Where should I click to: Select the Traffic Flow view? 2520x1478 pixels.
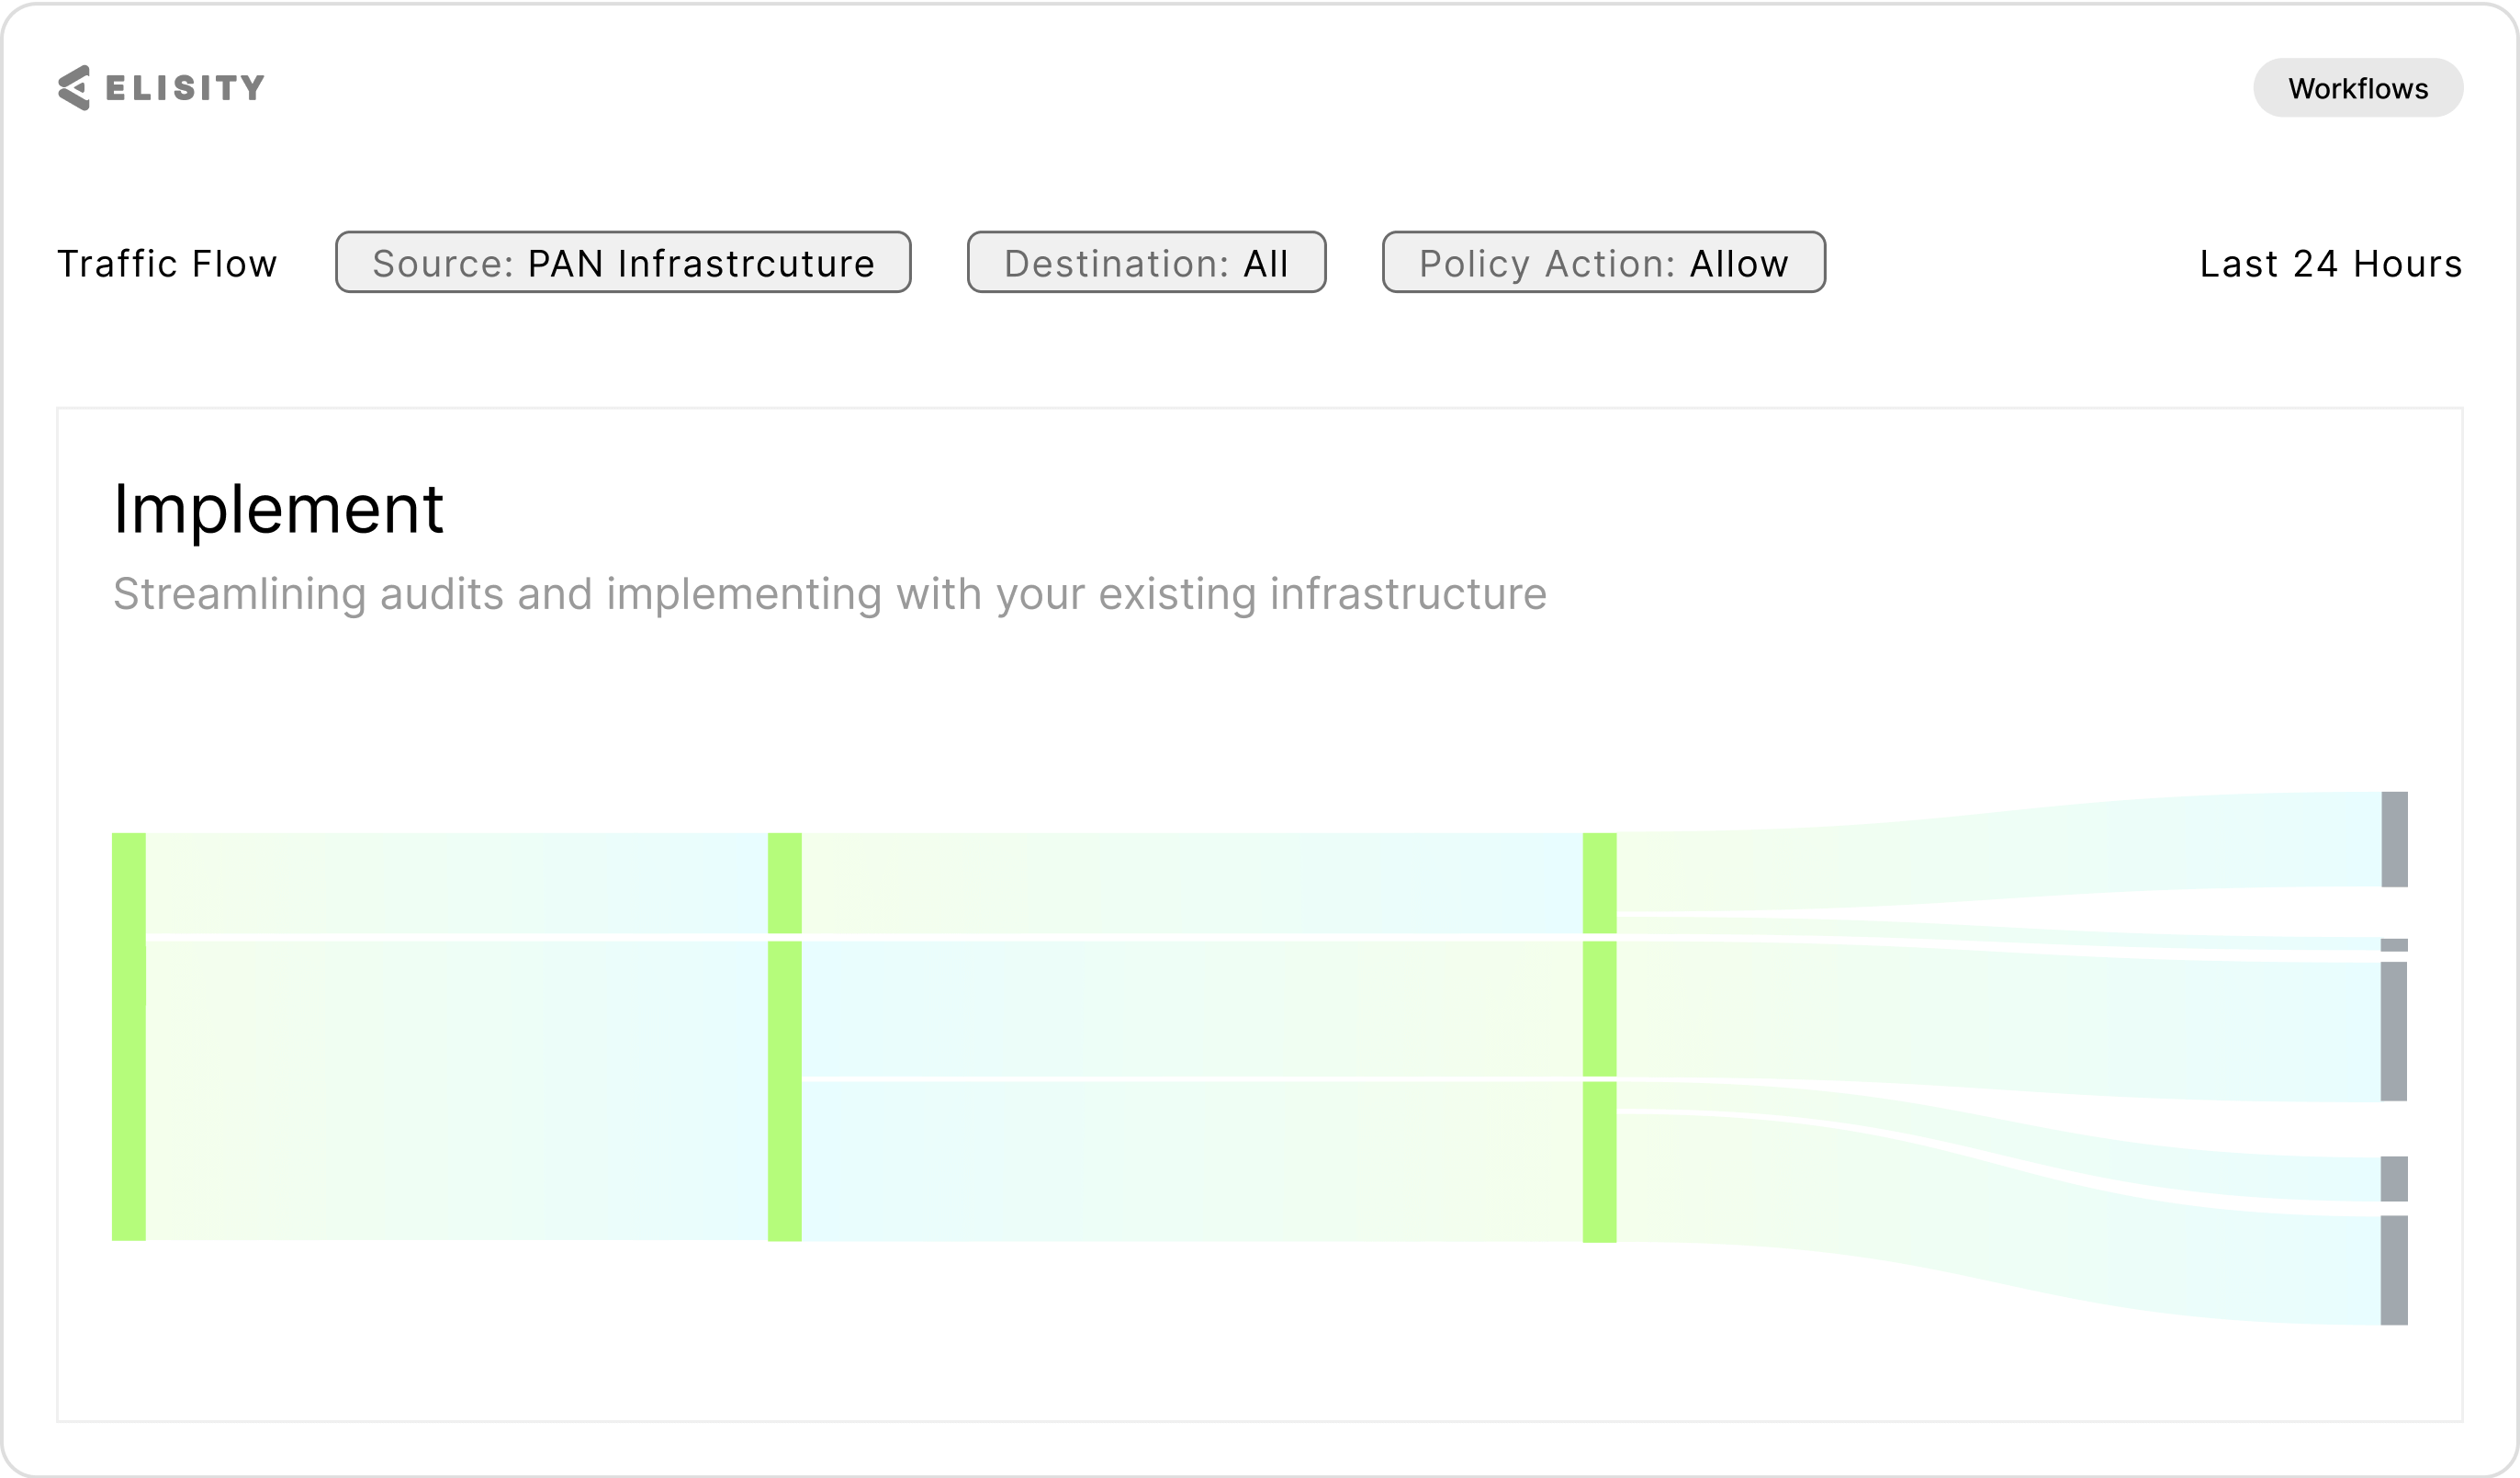point(167,263)
